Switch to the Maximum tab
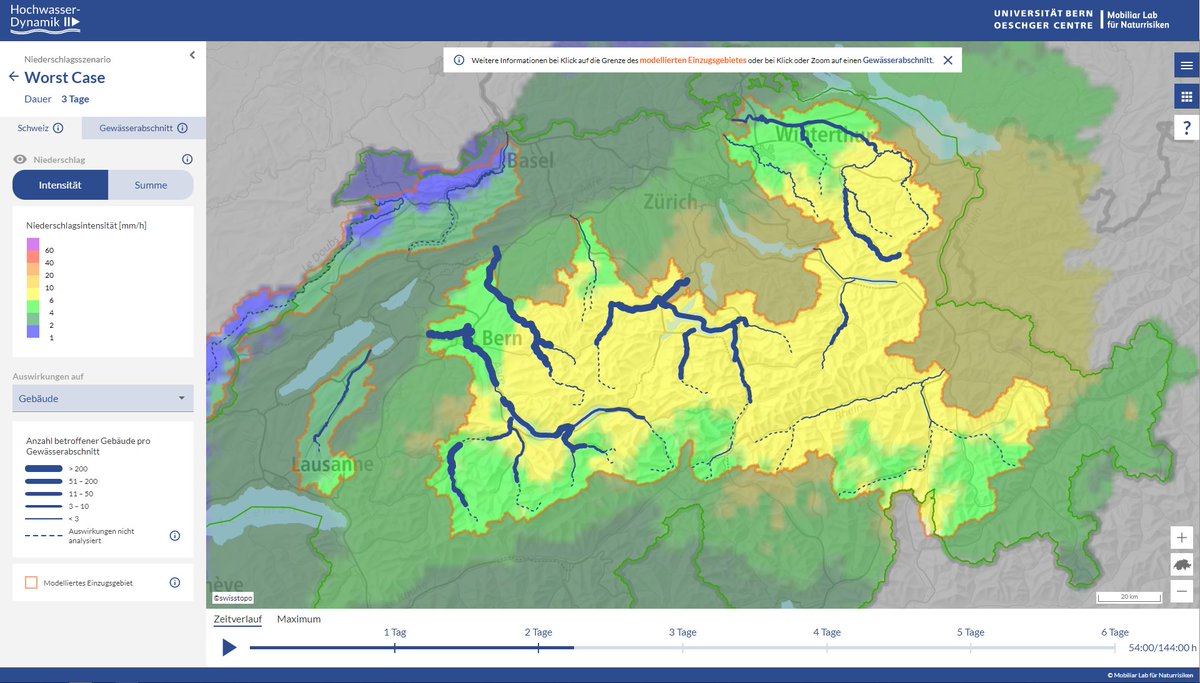1200x683 pixels. pos(299,619)
